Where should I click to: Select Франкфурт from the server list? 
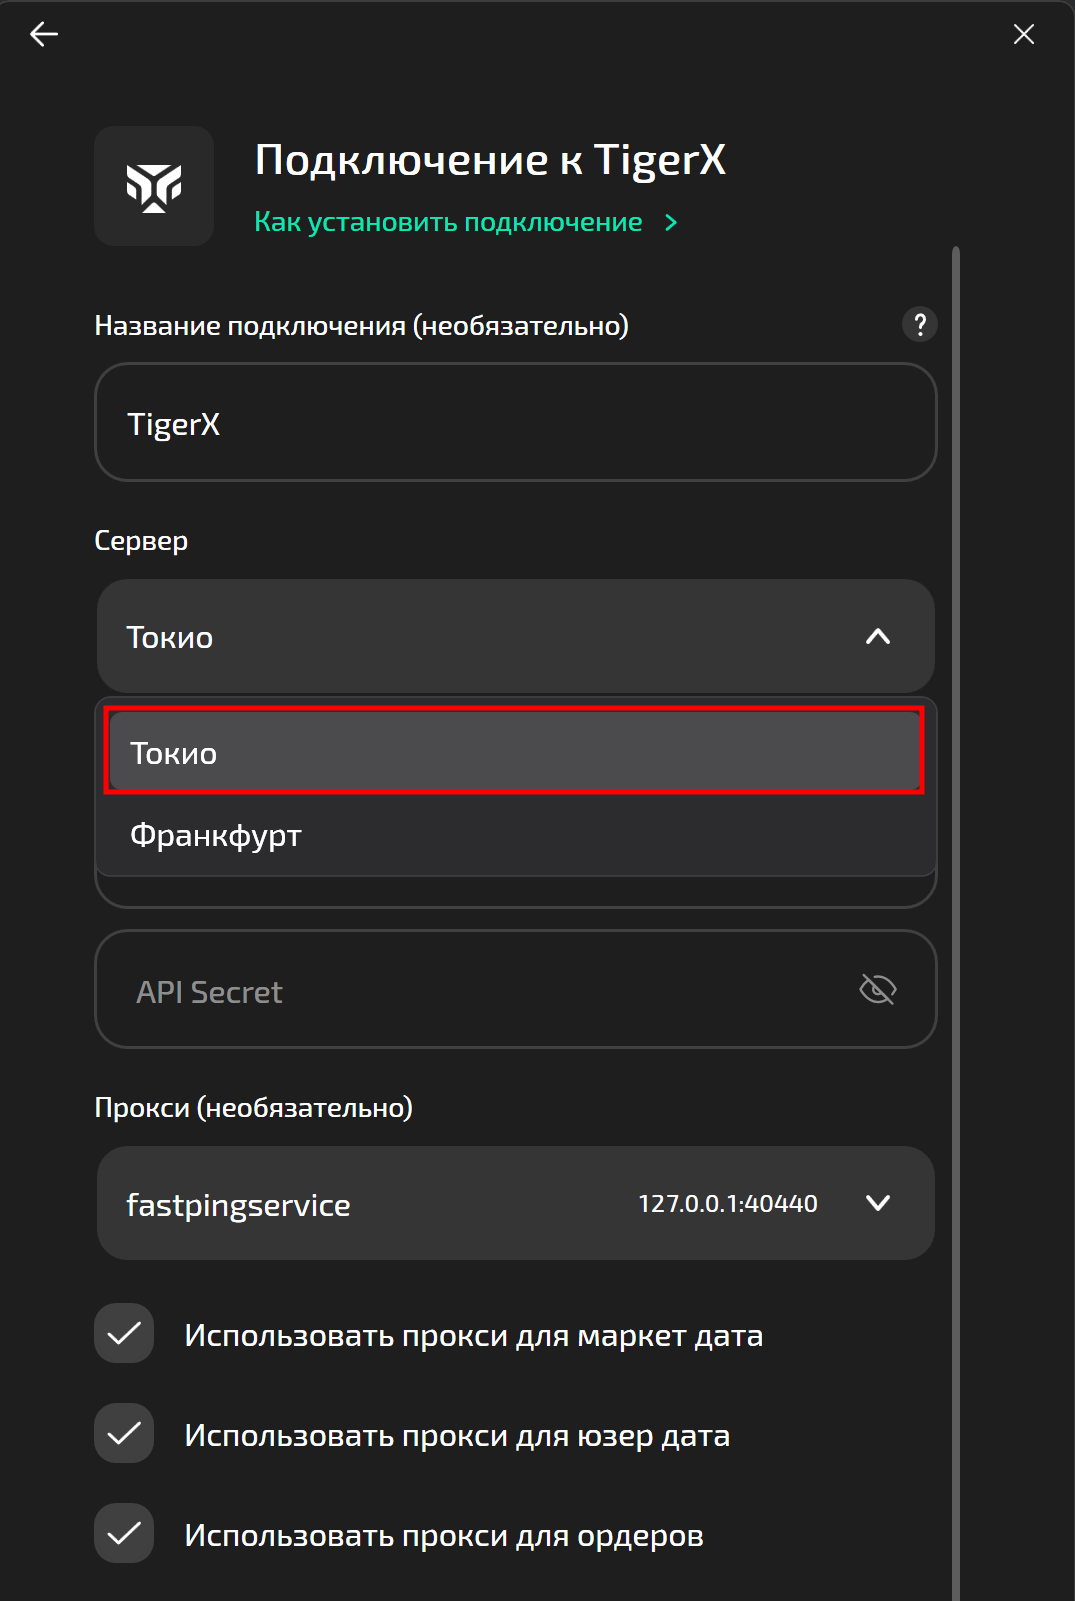click(514, 835)
